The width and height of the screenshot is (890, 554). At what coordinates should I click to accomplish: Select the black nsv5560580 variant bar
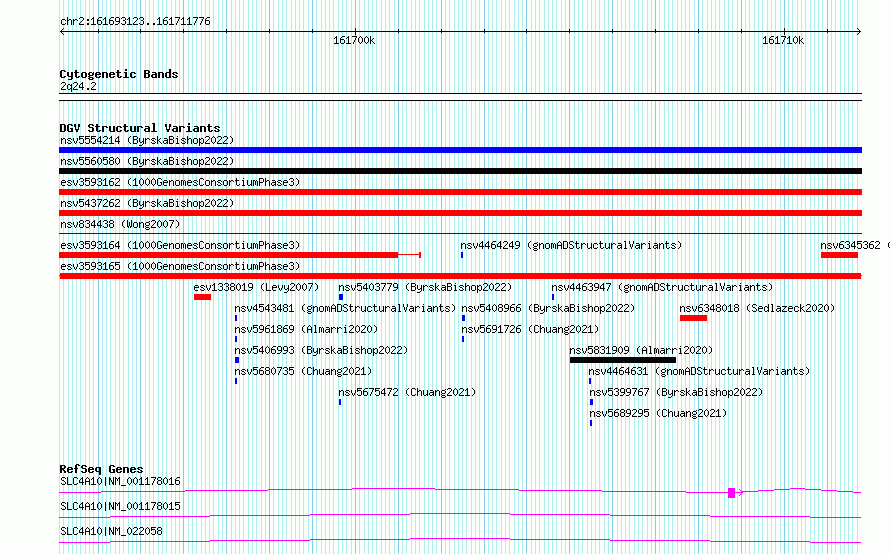(460, 171)
